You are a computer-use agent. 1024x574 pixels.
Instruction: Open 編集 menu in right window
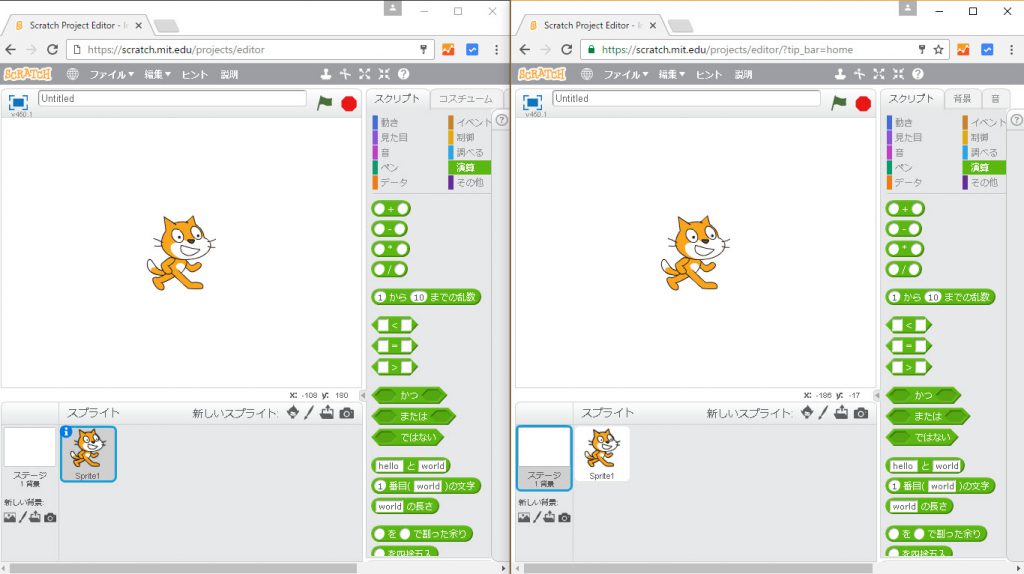point(671,74)
